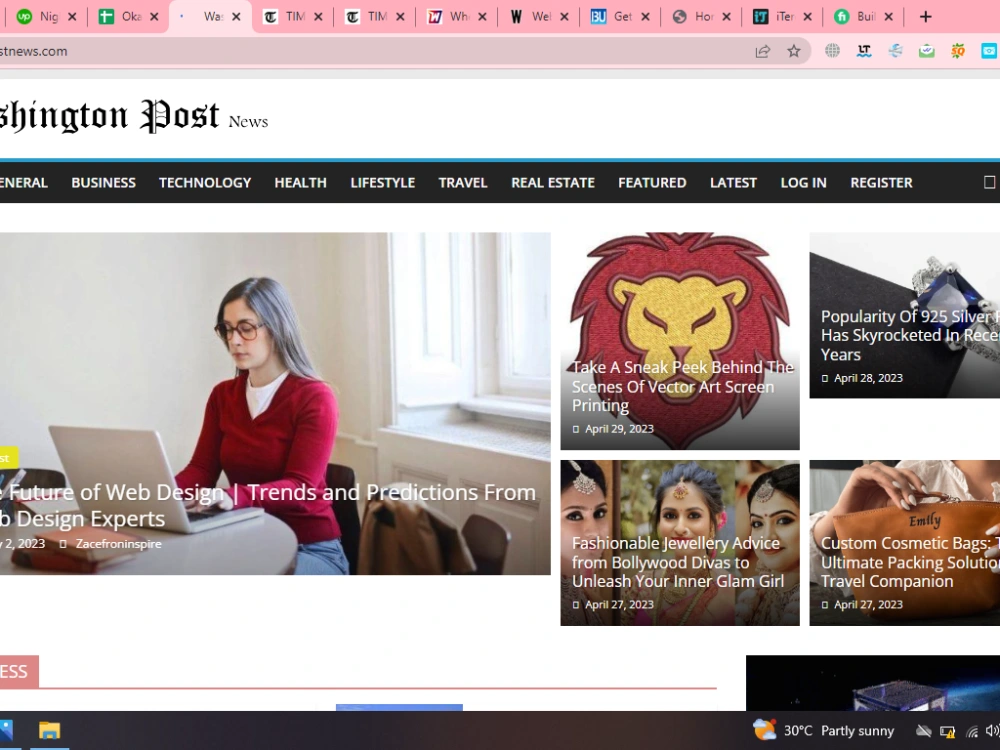Open the Business menu item
1000x750 pixels.
103,182
